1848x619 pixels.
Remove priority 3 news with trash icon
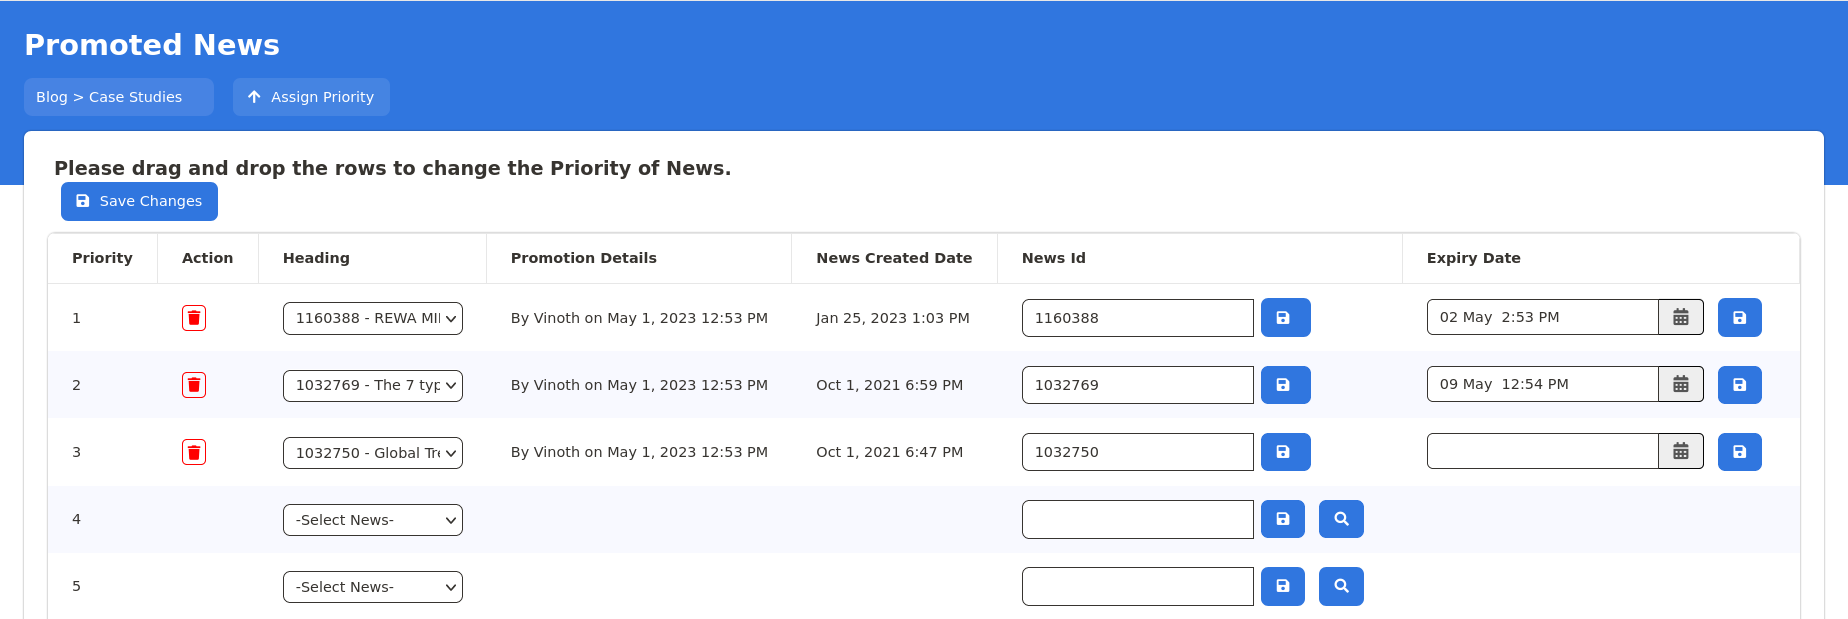[x=194, y=452]
